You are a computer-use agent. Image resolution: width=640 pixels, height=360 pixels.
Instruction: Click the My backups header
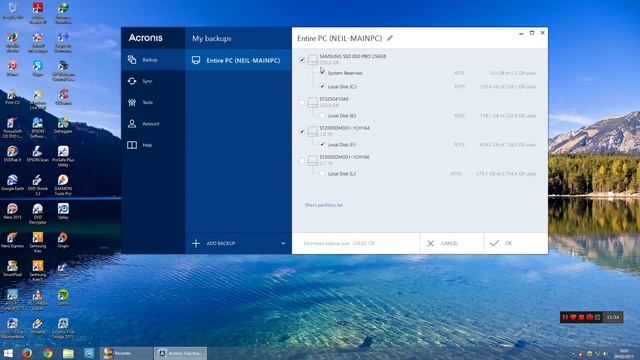[x=212, y=38]
